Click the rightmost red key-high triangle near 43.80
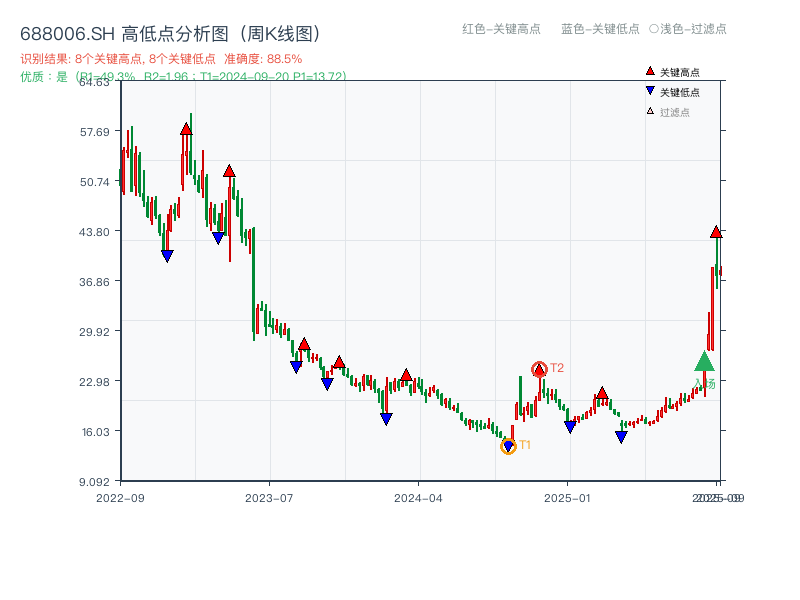 [716, 232]
